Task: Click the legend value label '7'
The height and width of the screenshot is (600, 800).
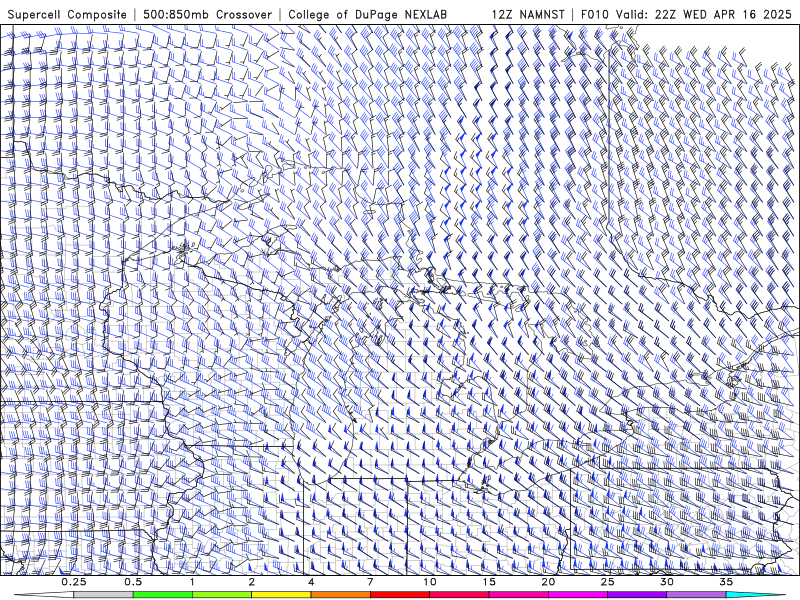Action: tap(370, 582)
